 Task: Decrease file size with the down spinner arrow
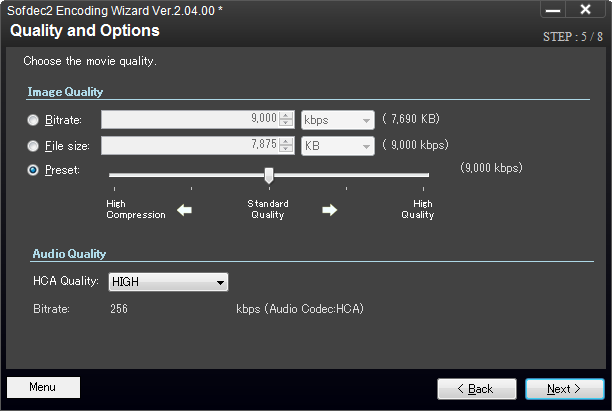point(287,150)
